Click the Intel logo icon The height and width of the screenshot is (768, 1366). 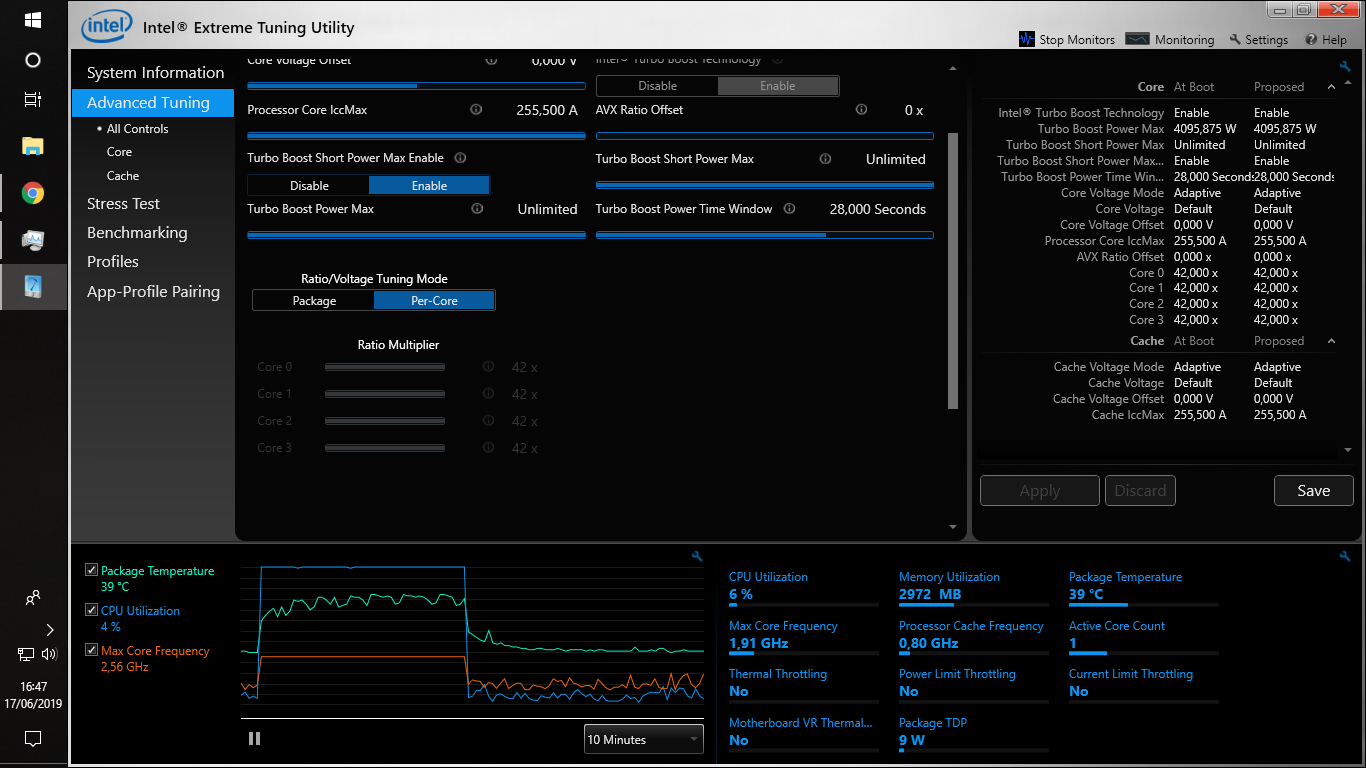point(107,27)
